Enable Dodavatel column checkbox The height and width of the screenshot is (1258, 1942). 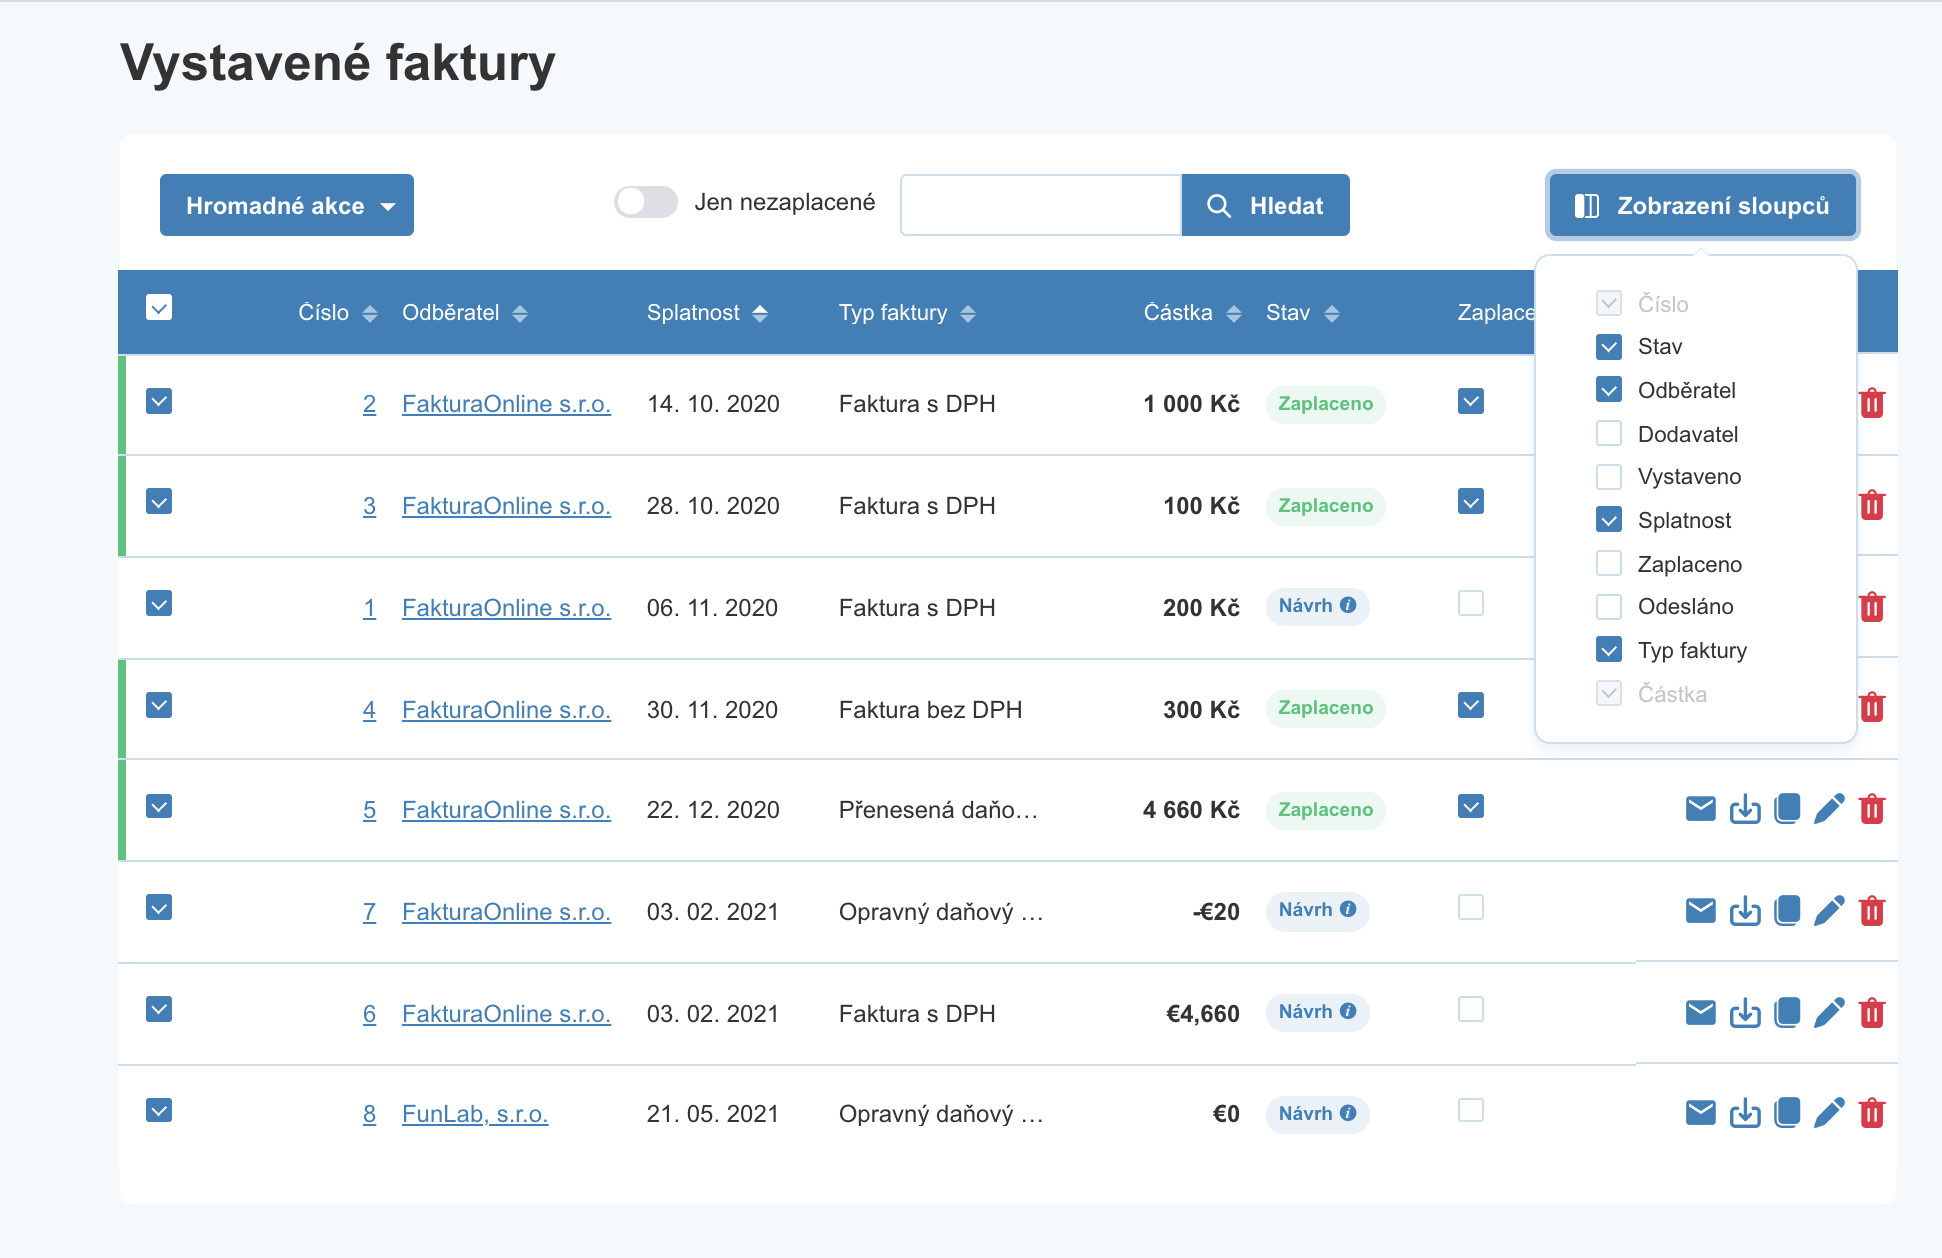1609,434
